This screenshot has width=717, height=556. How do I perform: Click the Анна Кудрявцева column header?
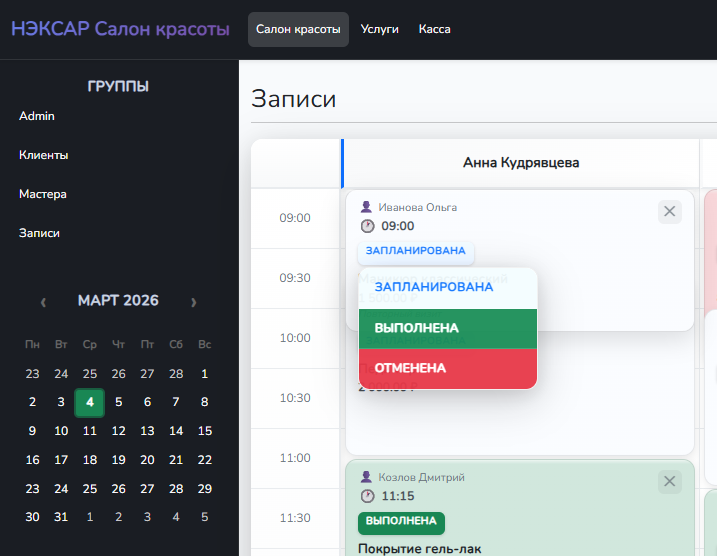point(520,162)
